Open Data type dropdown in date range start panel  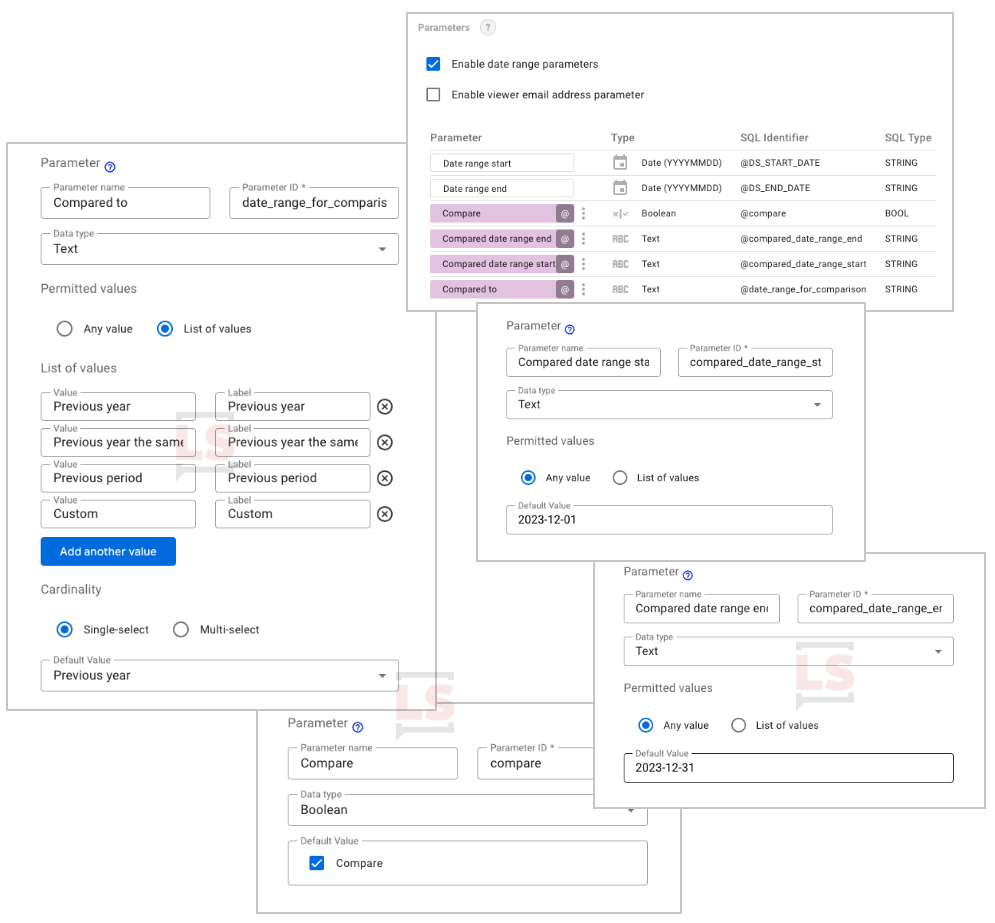point(669,405)
